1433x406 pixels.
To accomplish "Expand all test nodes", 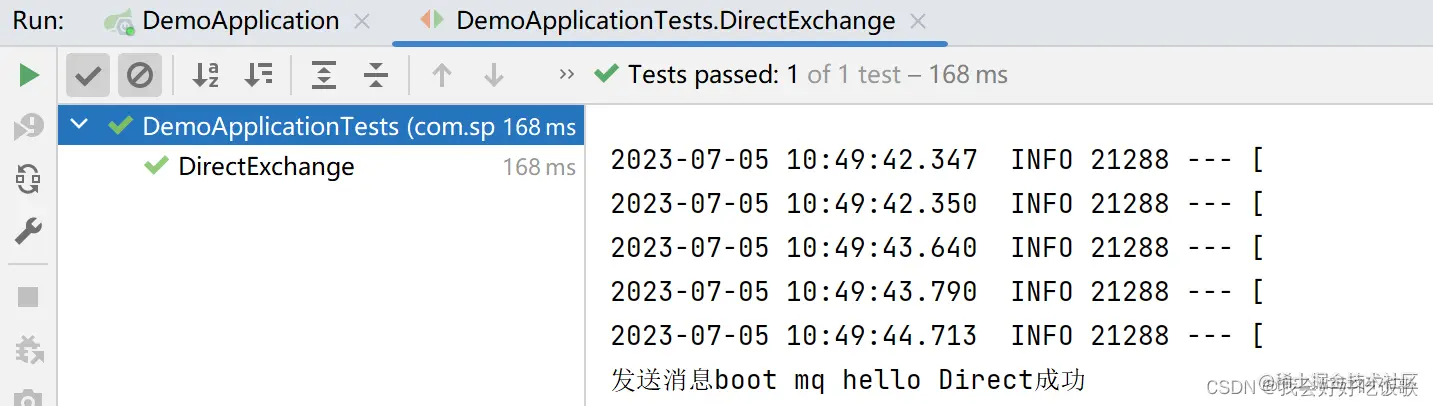I will click(323, 75).
